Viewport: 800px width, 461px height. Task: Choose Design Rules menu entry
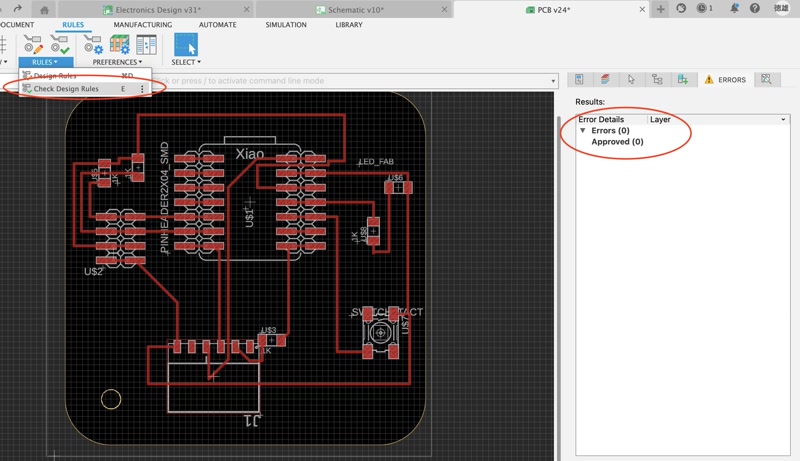pos(85,75)
